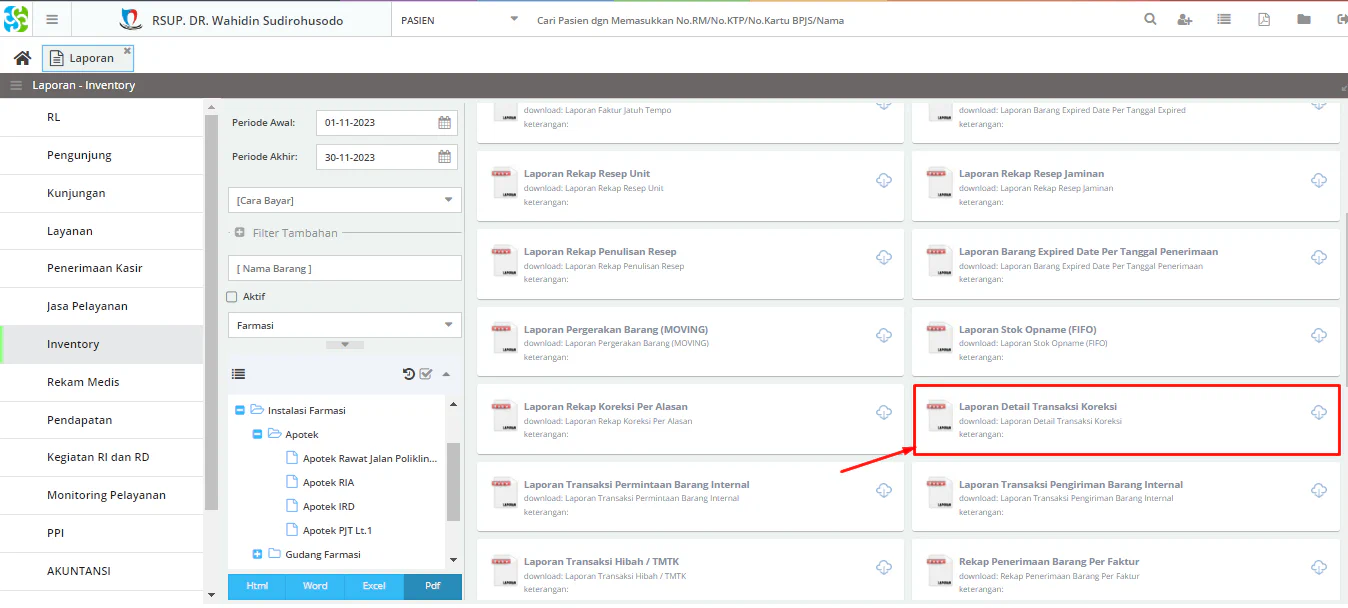Expand the Gudang Farmasi tree node
This screenshot has width=1348, height=608.
[258, 554]
